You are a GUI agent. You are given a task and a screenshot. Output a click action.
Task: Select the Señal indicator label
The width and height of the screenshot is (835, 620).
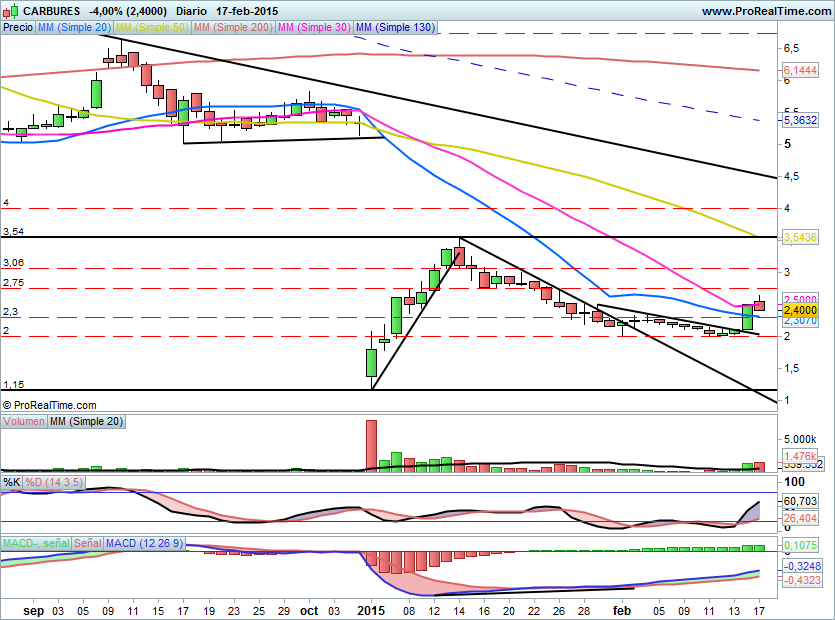coord(88,542)
